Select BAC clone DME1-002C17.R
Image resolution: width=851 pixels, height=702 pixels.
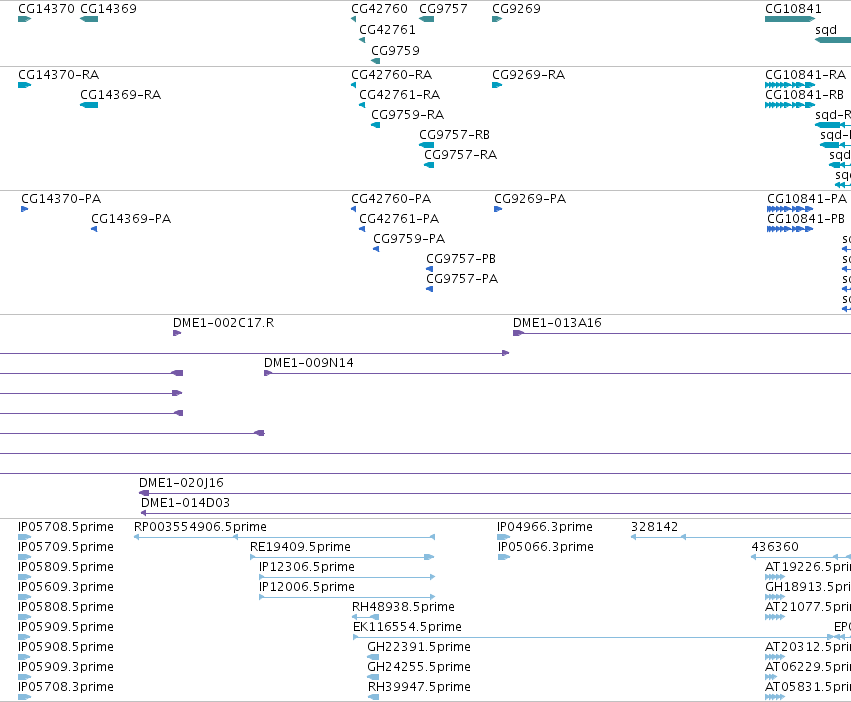[223, 323]
